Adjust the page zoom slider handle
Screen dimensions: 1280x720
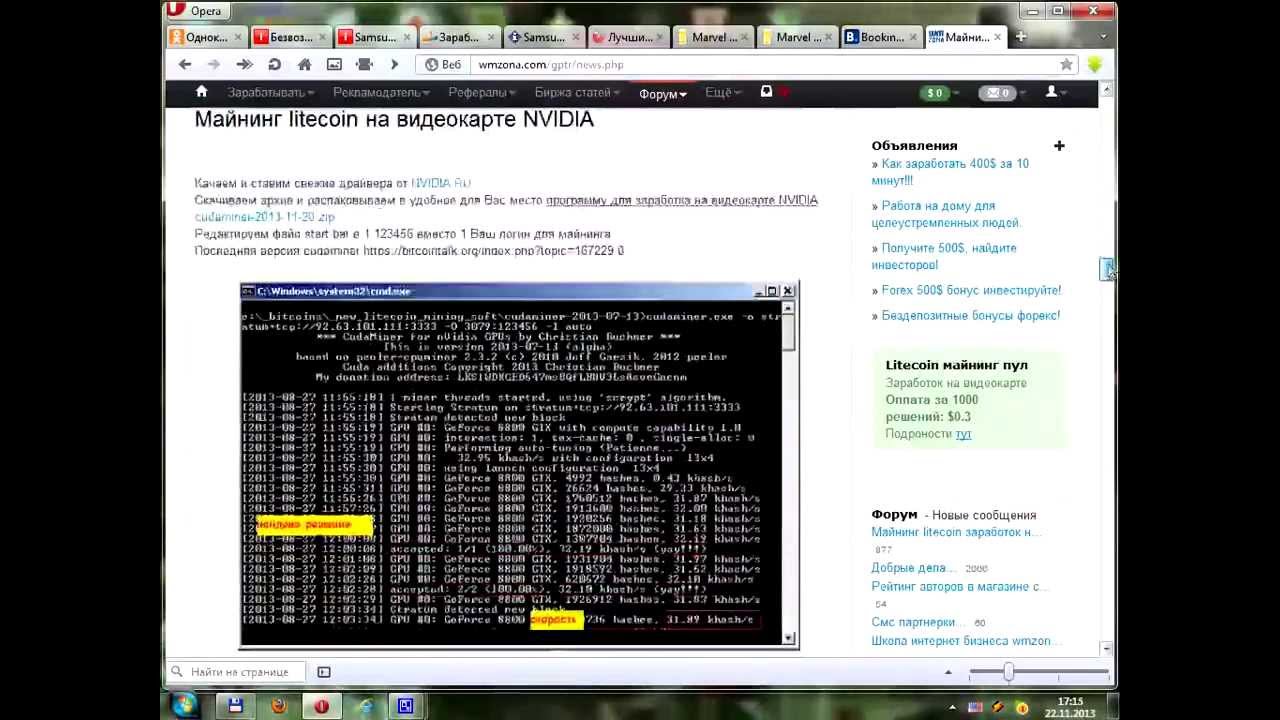1008,673
